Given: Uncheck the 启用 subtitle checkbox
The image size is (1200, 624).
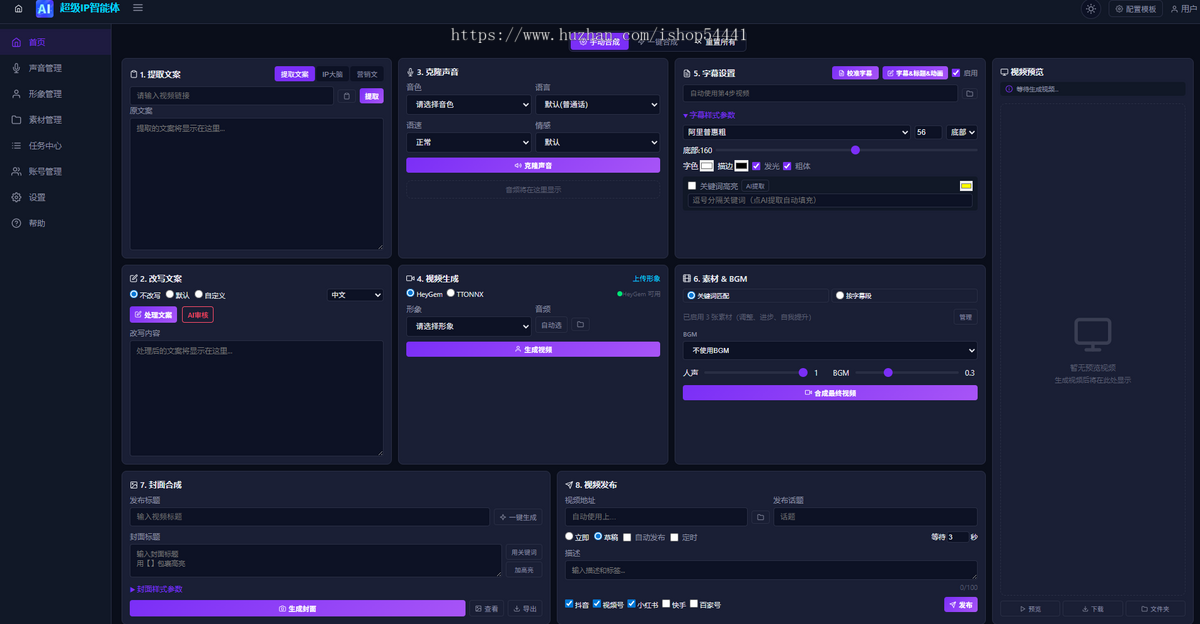Looking at the screenshot, I should [x=956, y=73].
